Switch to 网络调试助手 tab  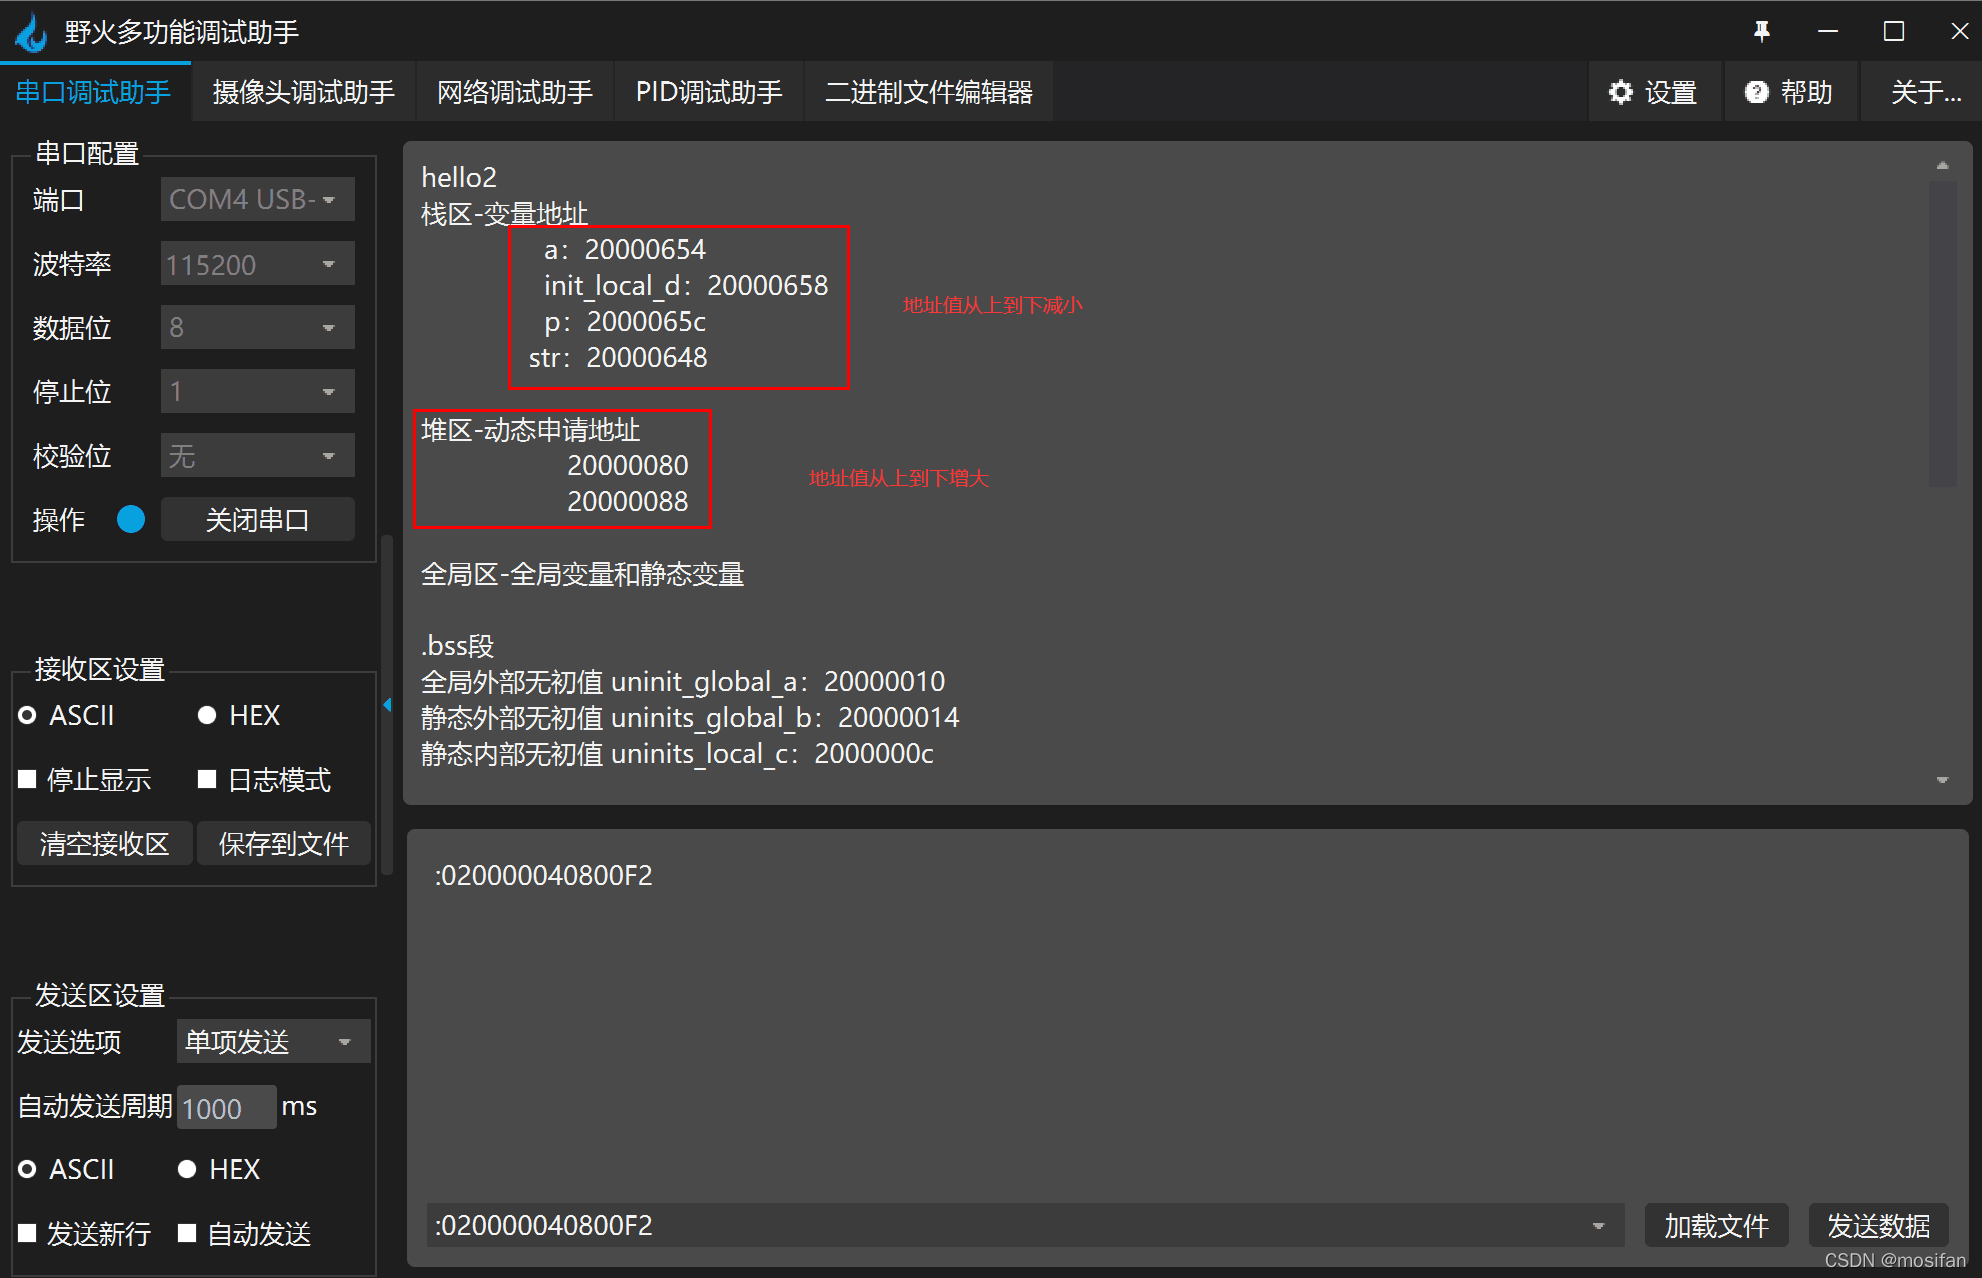[514, 92]
